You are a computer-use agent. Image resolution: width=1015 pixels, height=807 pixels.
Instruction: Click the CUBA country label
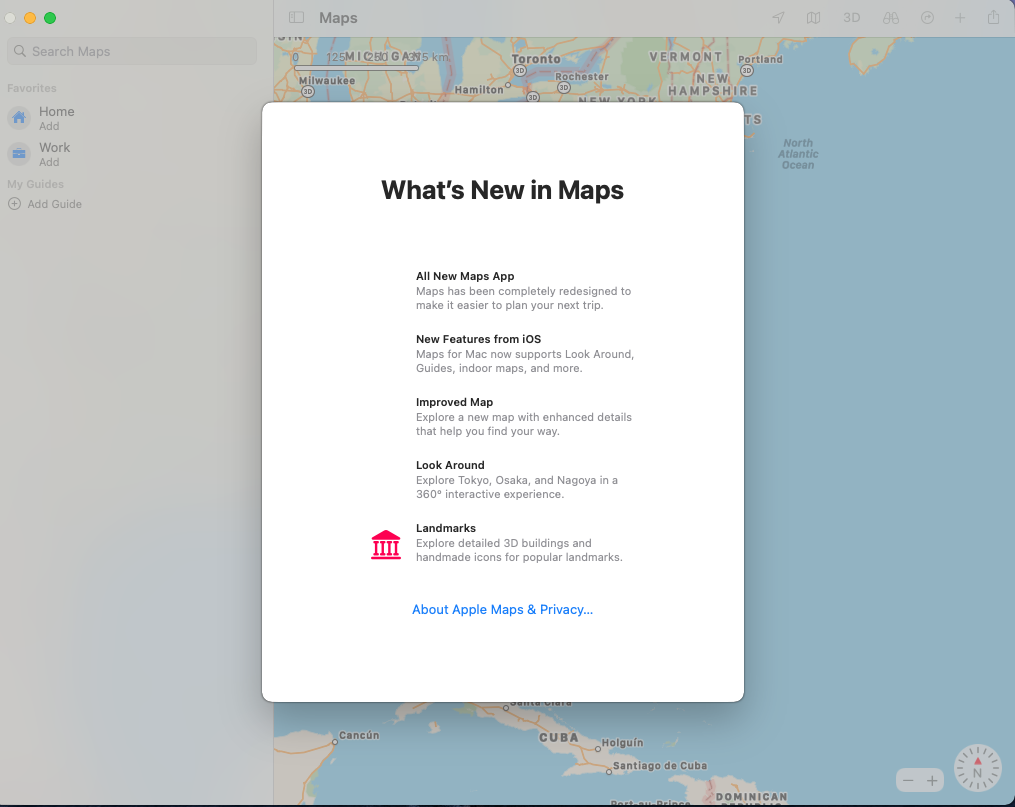click(x=559, y=738)
